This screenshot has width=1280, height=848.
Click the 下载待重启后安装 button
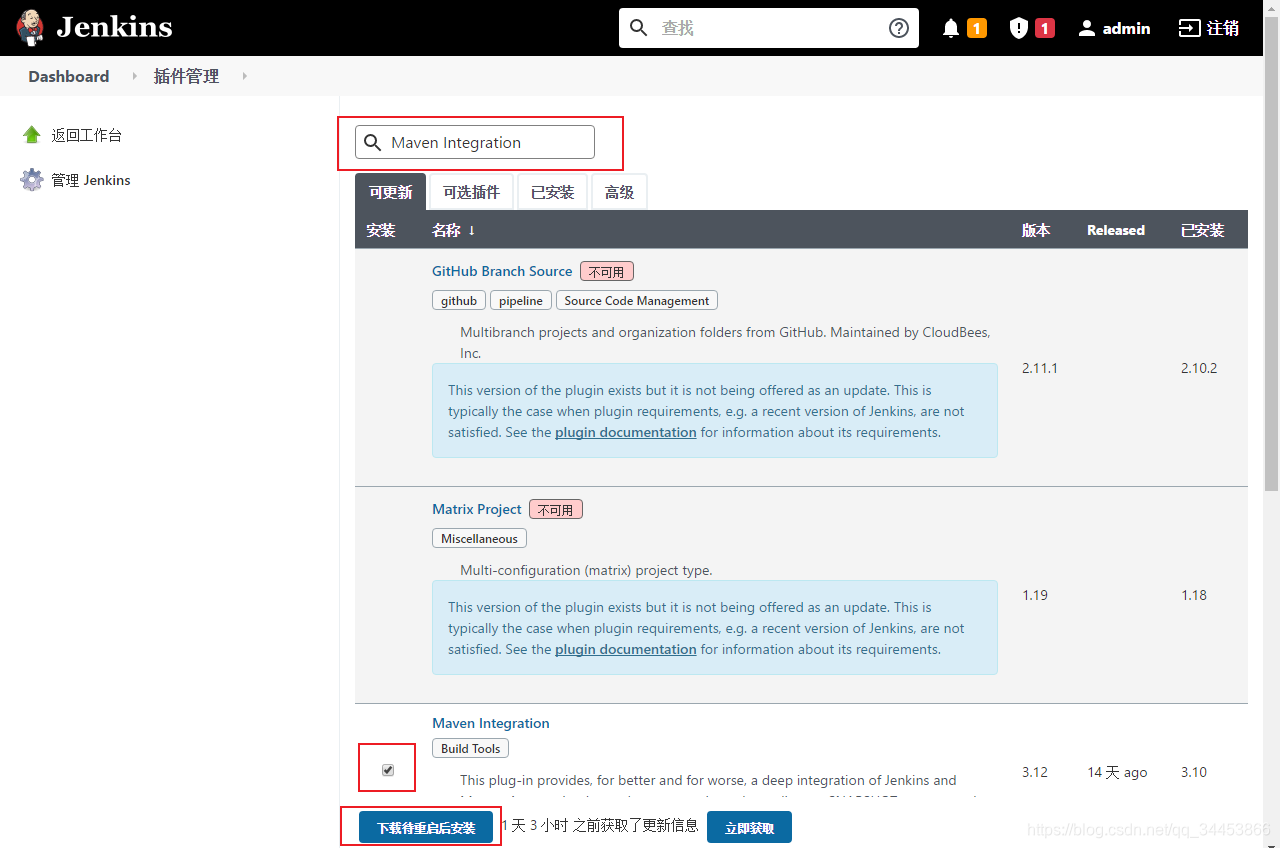pos(426,828)
